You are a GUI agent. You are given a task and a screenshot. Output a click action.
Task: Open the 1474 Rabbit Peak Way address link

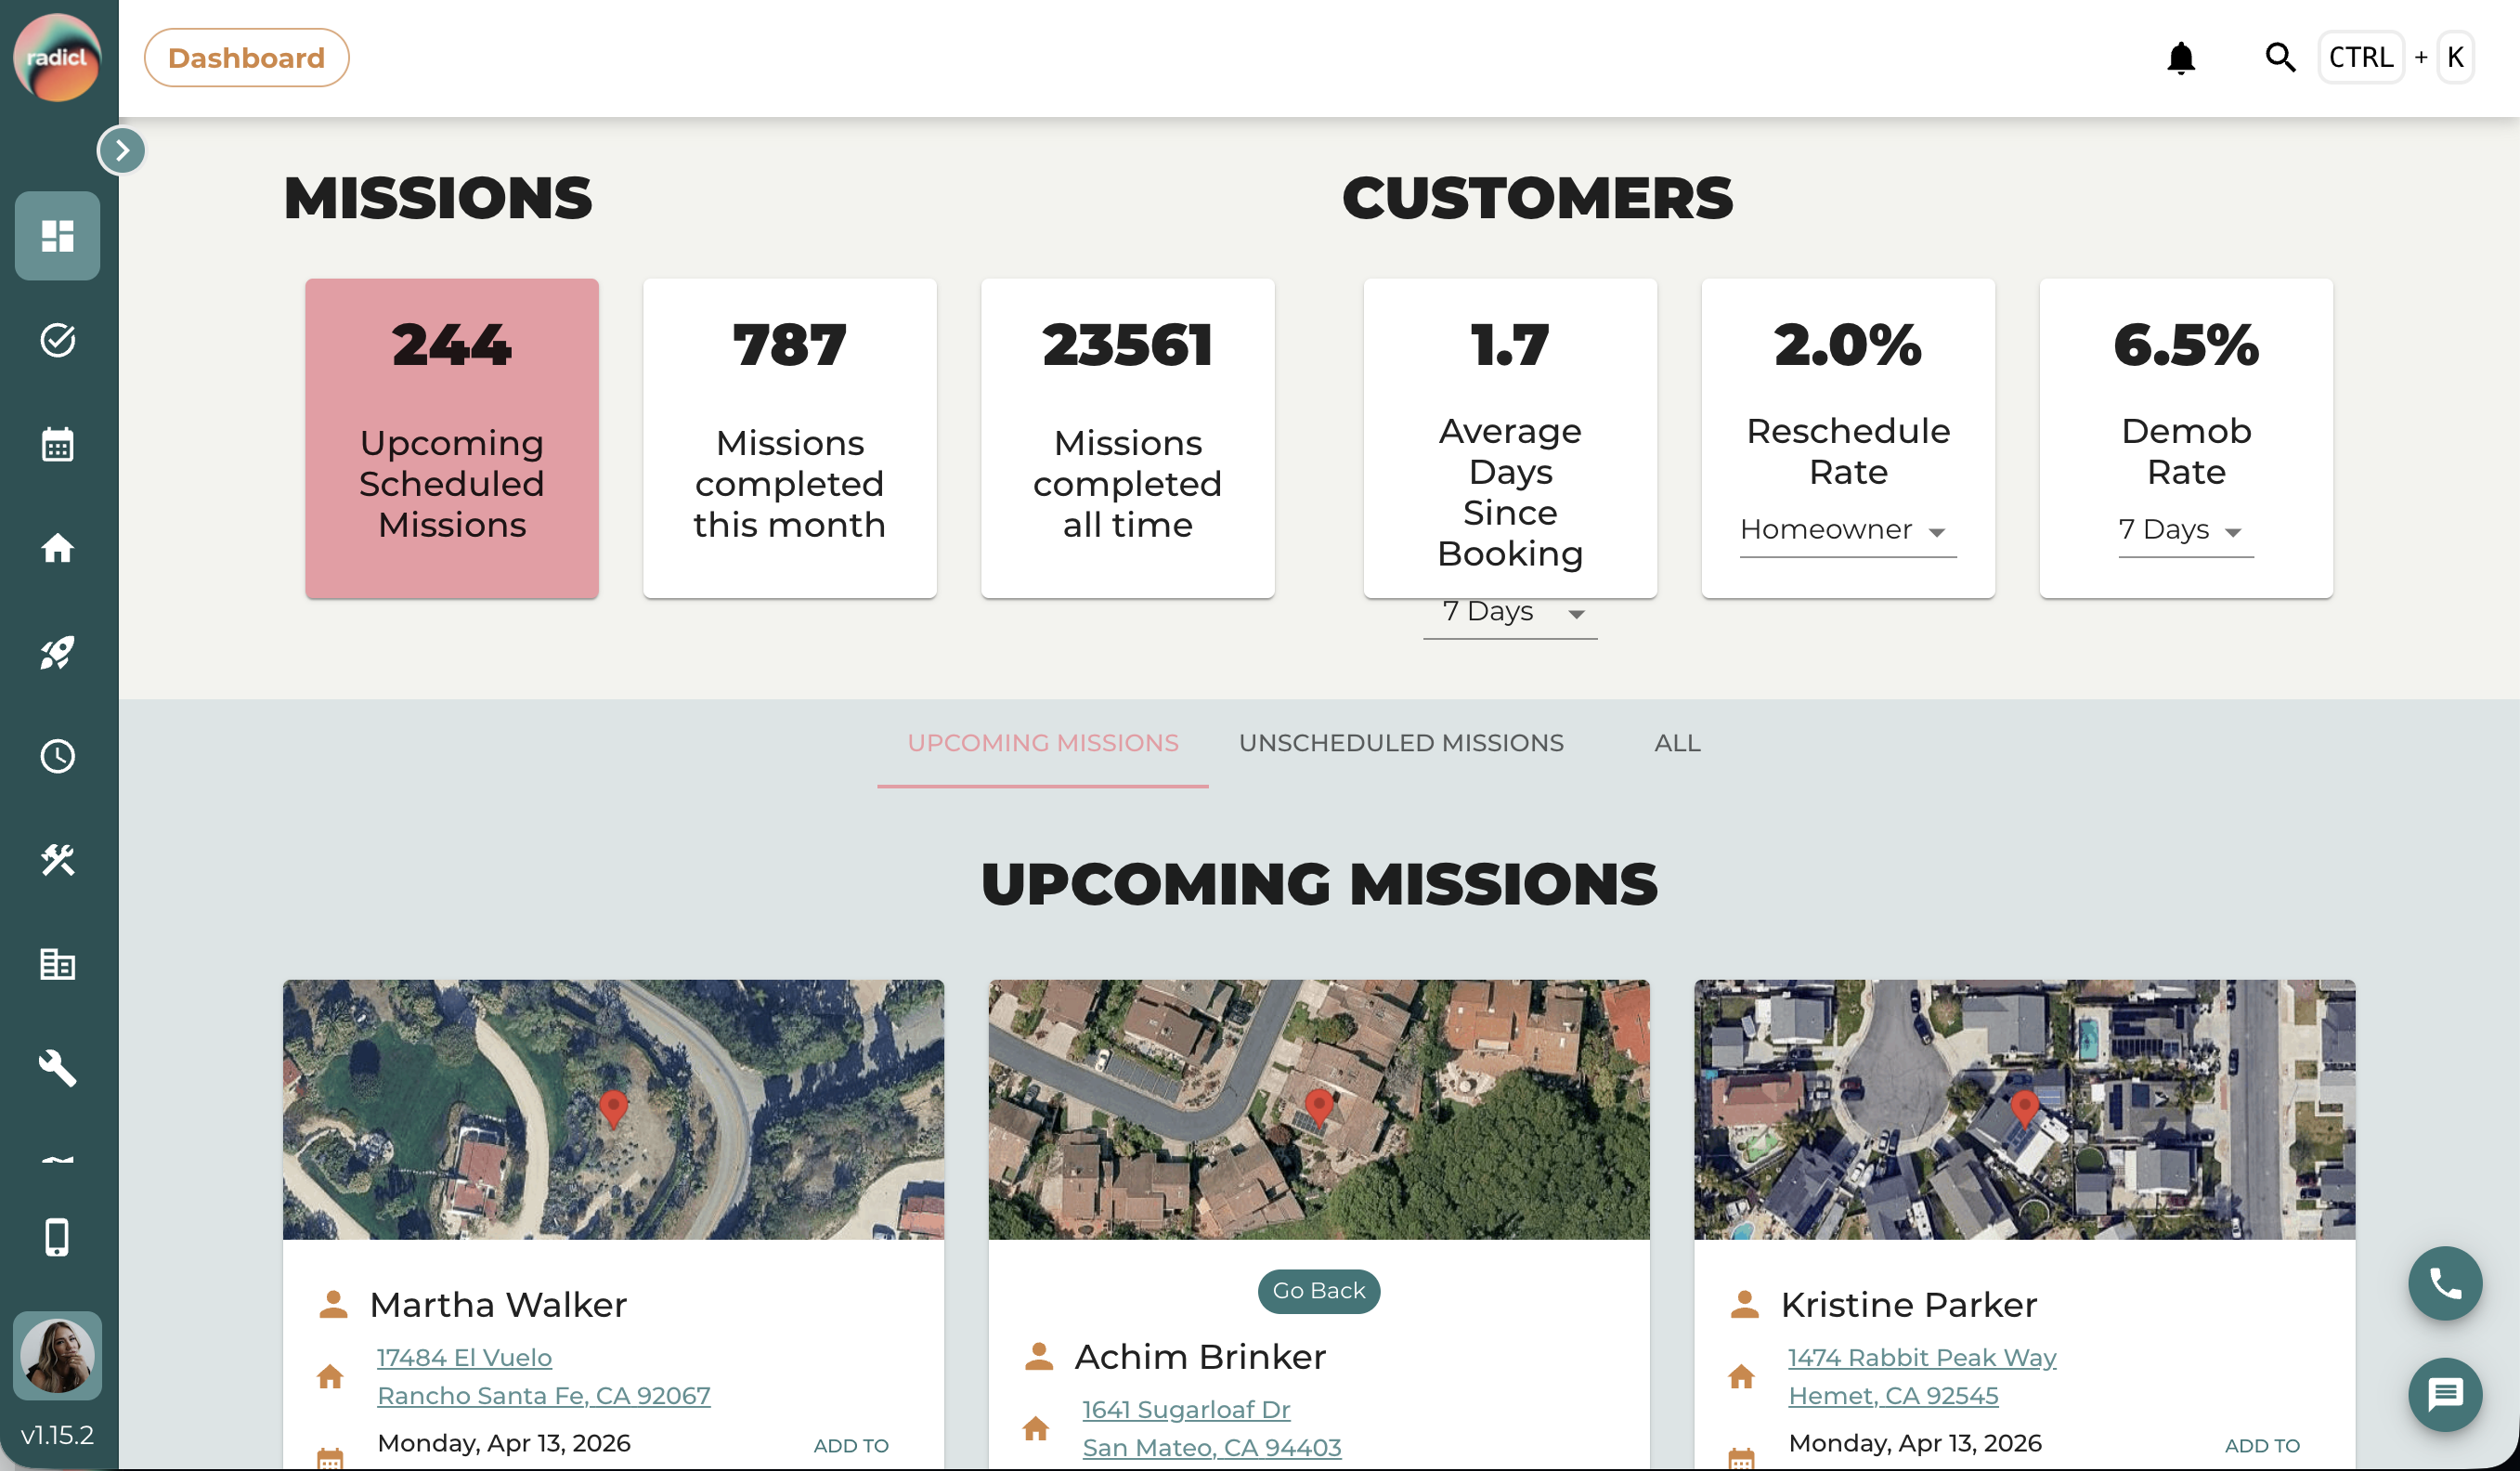point(1920,1357)
